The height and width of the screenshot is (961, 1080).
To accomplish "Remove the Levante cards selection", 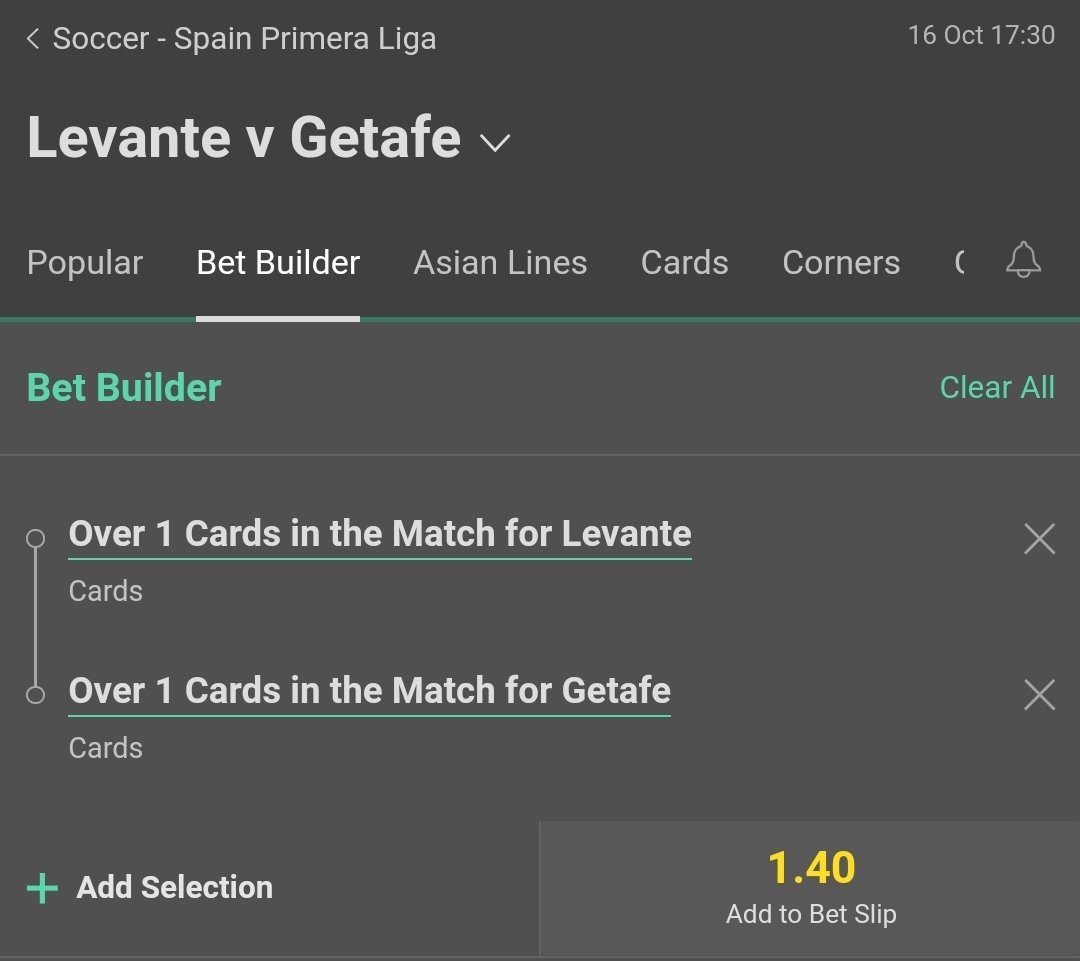I will [1039, 539].
